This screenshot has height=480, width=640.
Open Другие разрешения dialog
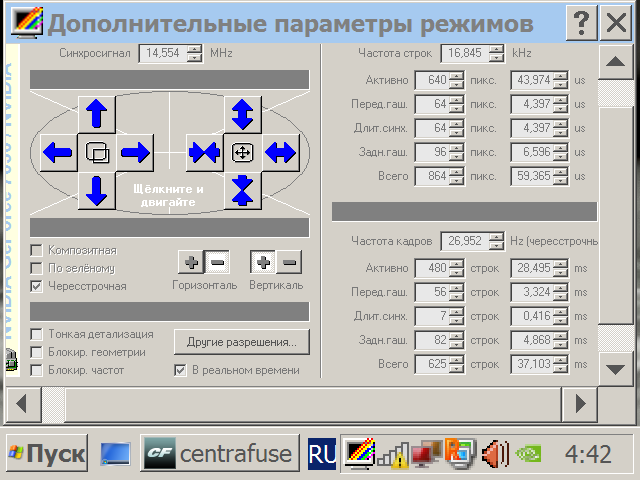pyautogui.click(x=241, y=342)
